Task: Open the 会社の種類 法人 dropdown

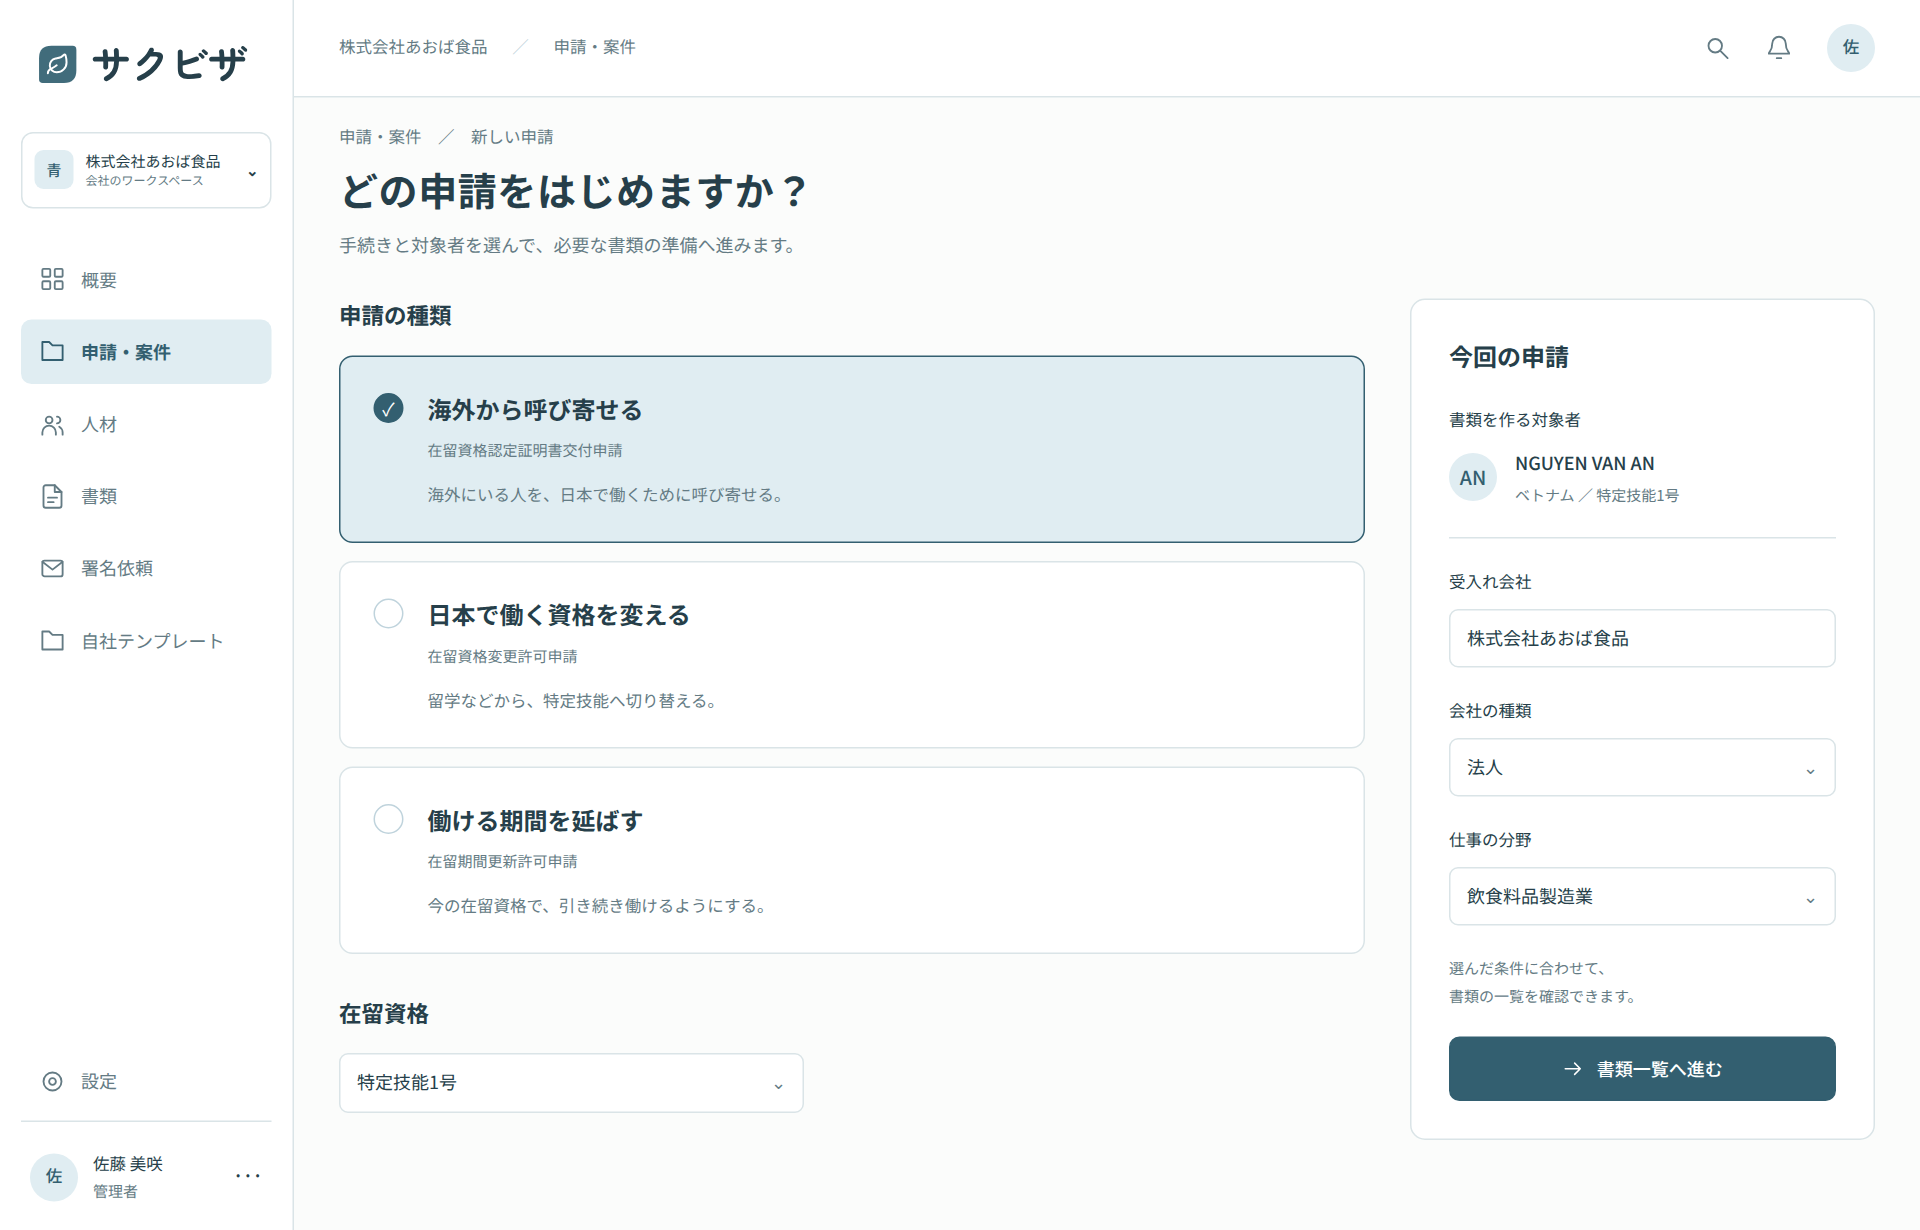Action: (x=1641, y=767)
